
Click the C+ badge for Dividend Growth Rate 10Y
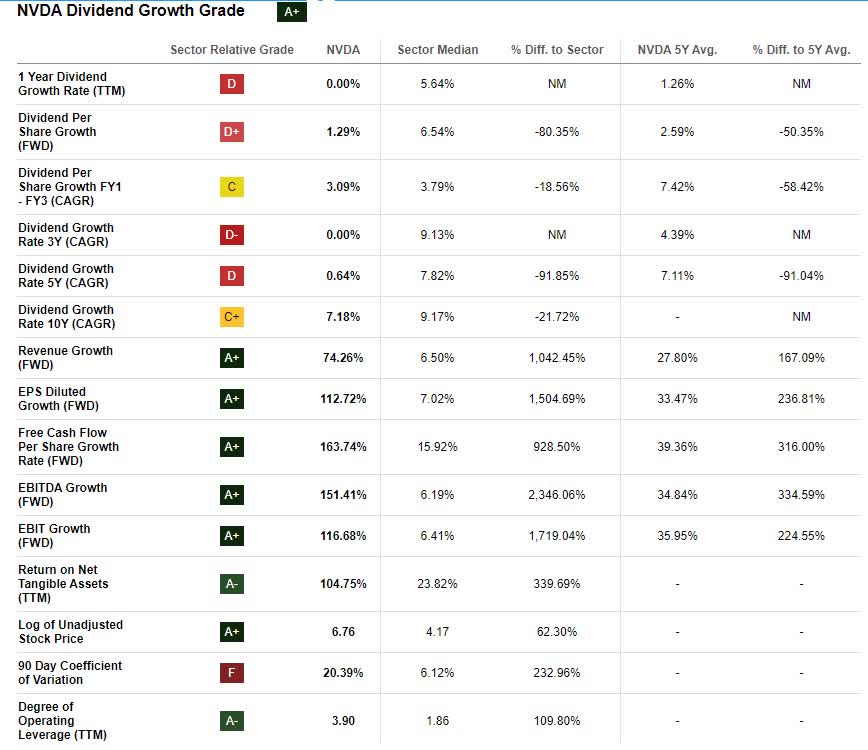point(232,317)
